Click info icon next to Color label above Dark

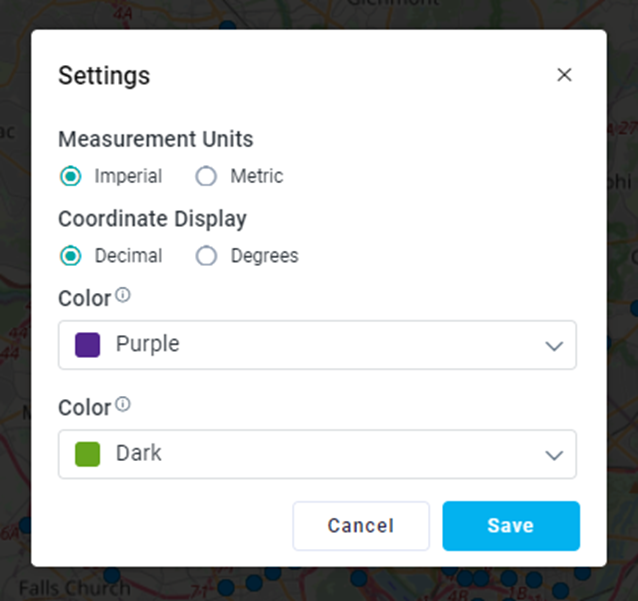[x=123, y=404]
